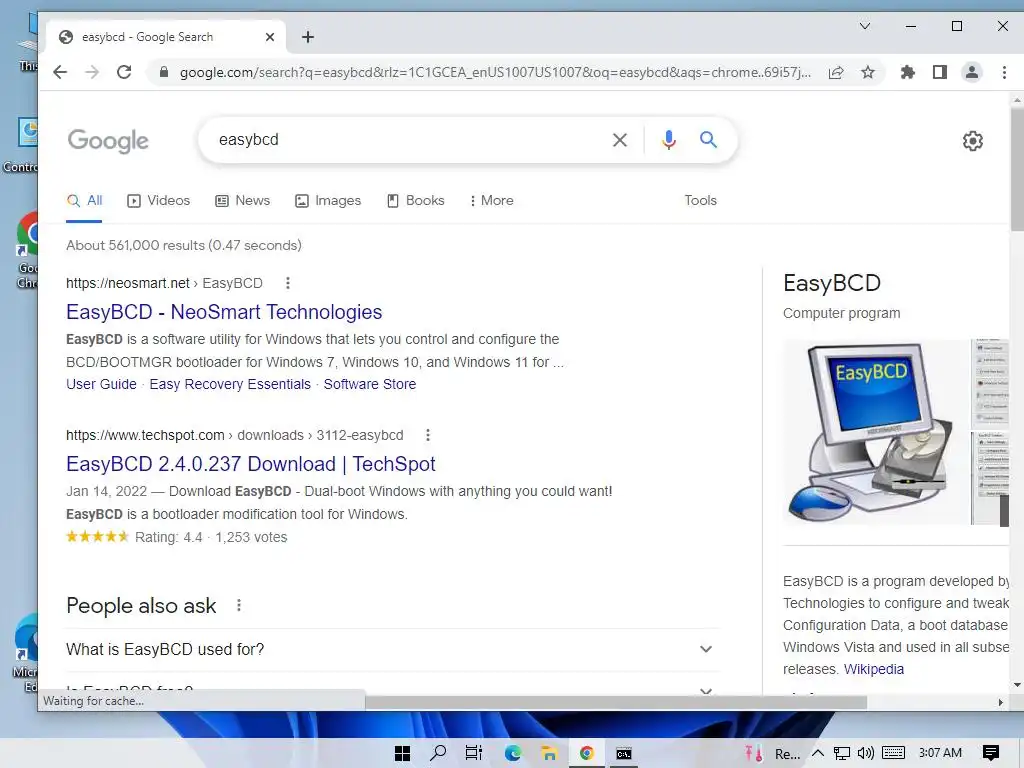Submit search with the magnifier icon
The image size is (1024, 768).
click(709, 139)
